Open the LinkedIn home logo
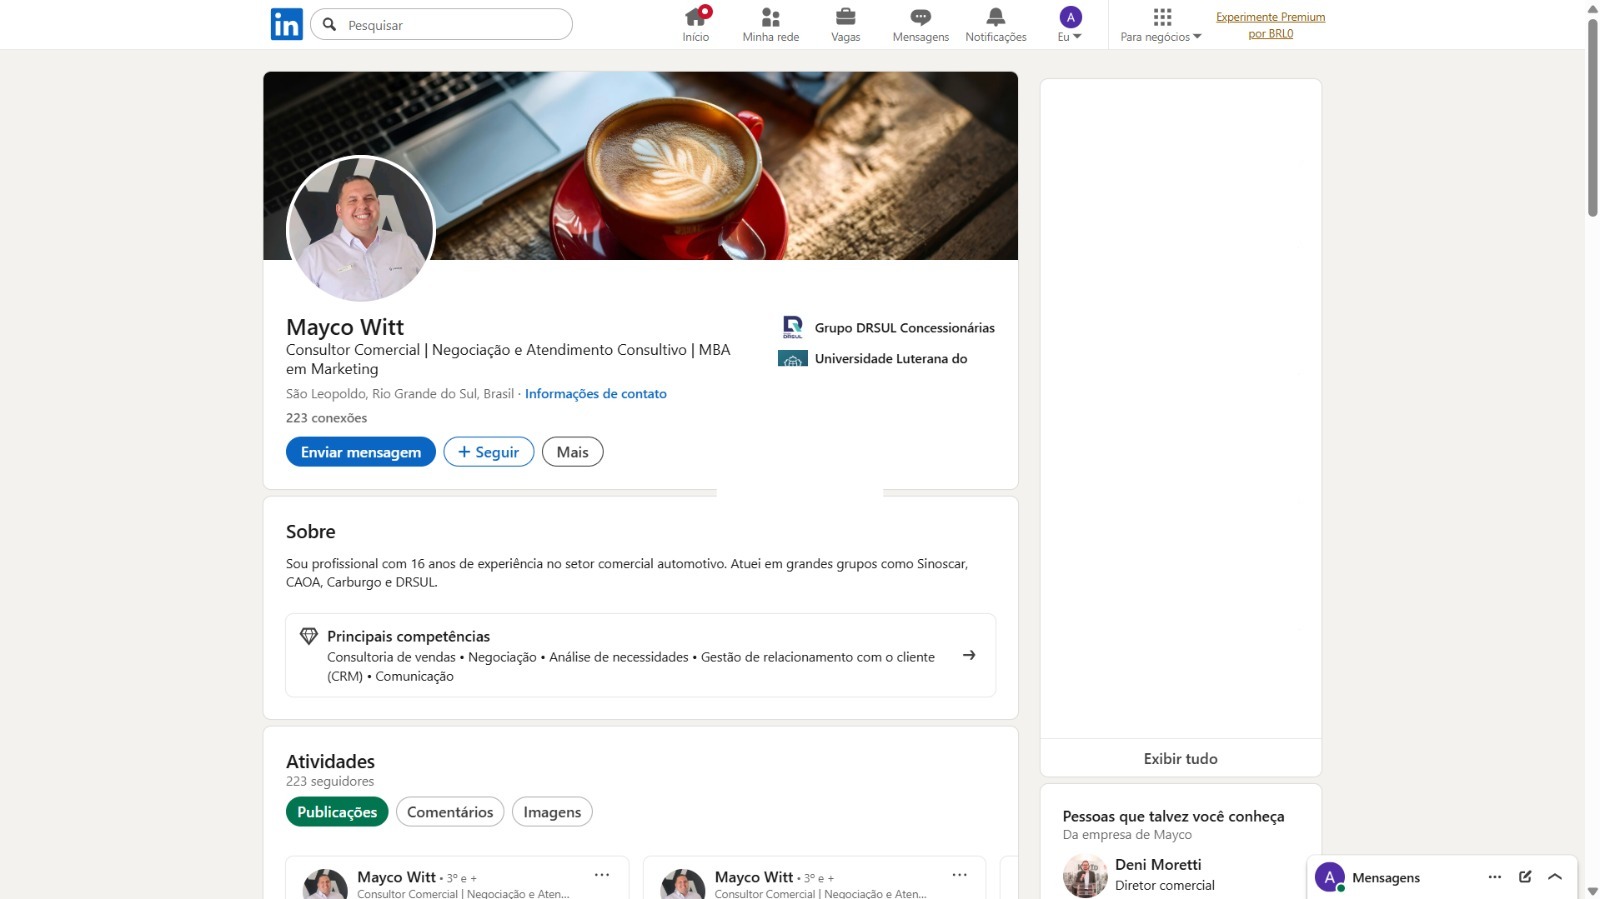1600x899 pixels. (286, 24)
